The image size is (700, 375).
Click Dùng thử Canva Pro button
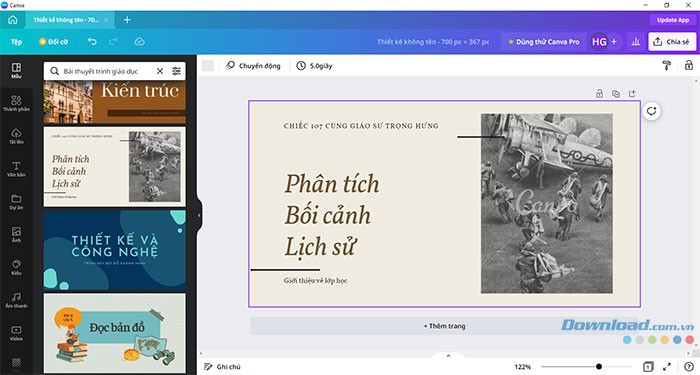tap(543, 42)
